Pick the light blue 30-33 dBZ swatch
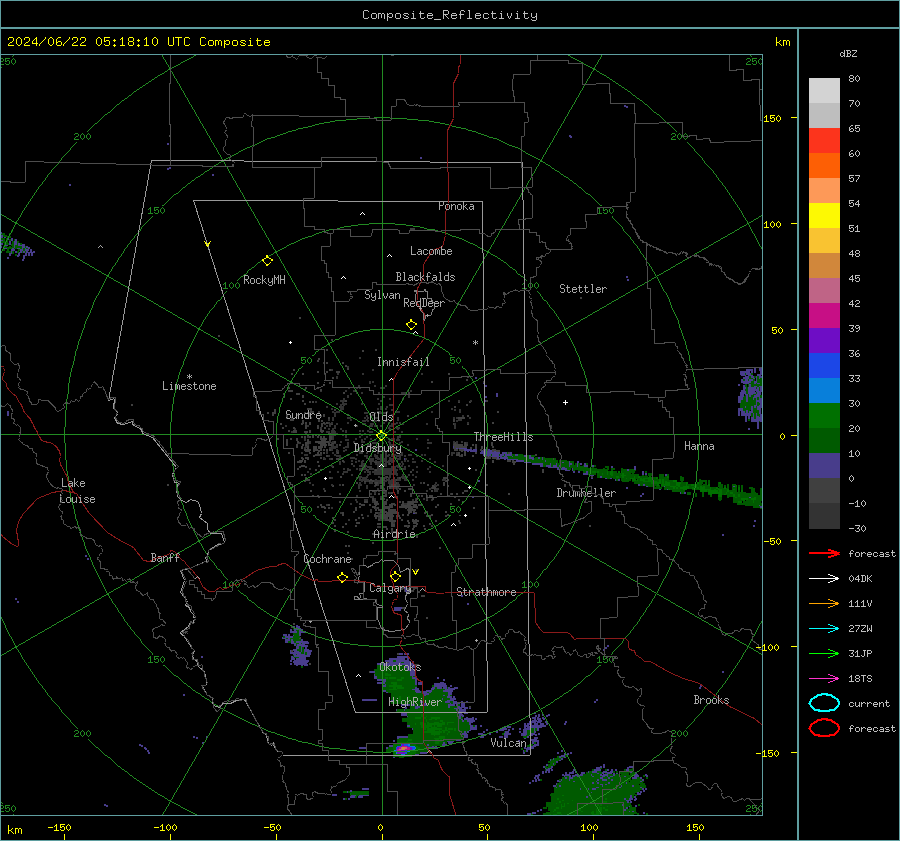Viewport: 900px width, 841px height. (824, 391)
